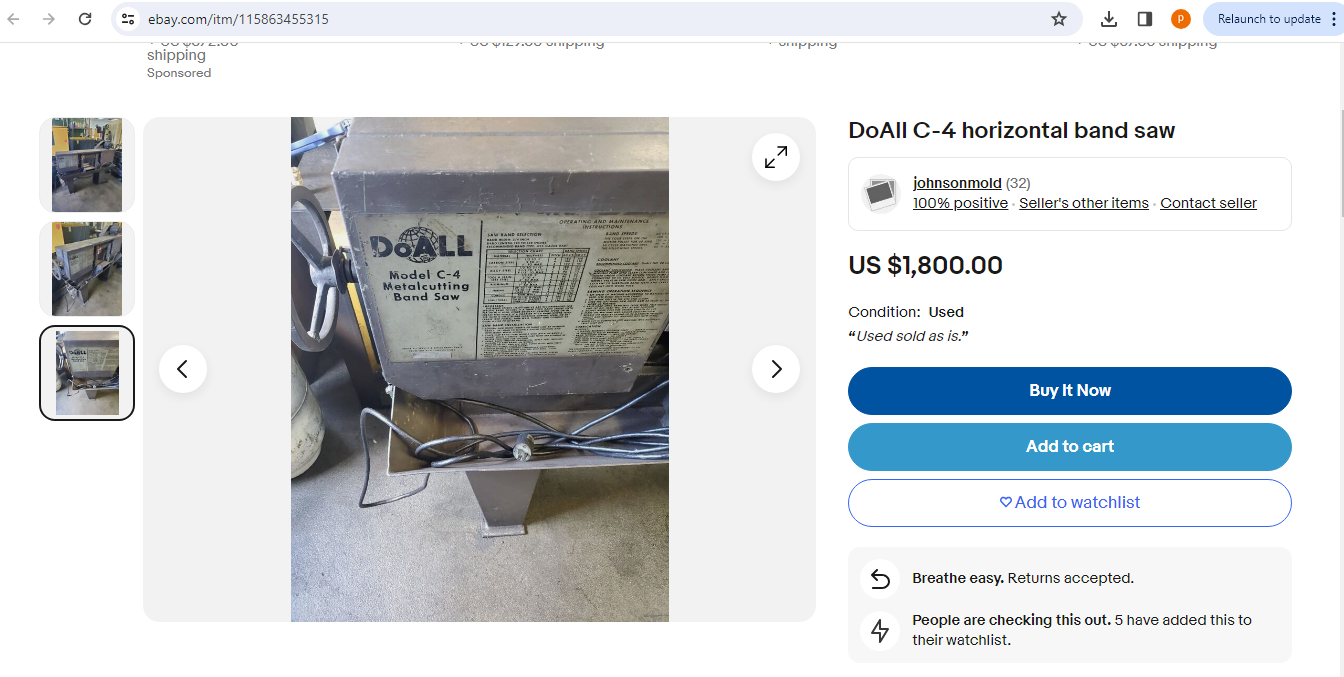
Task: Add item to watchlist
Action: click(x=1070, y=503)
